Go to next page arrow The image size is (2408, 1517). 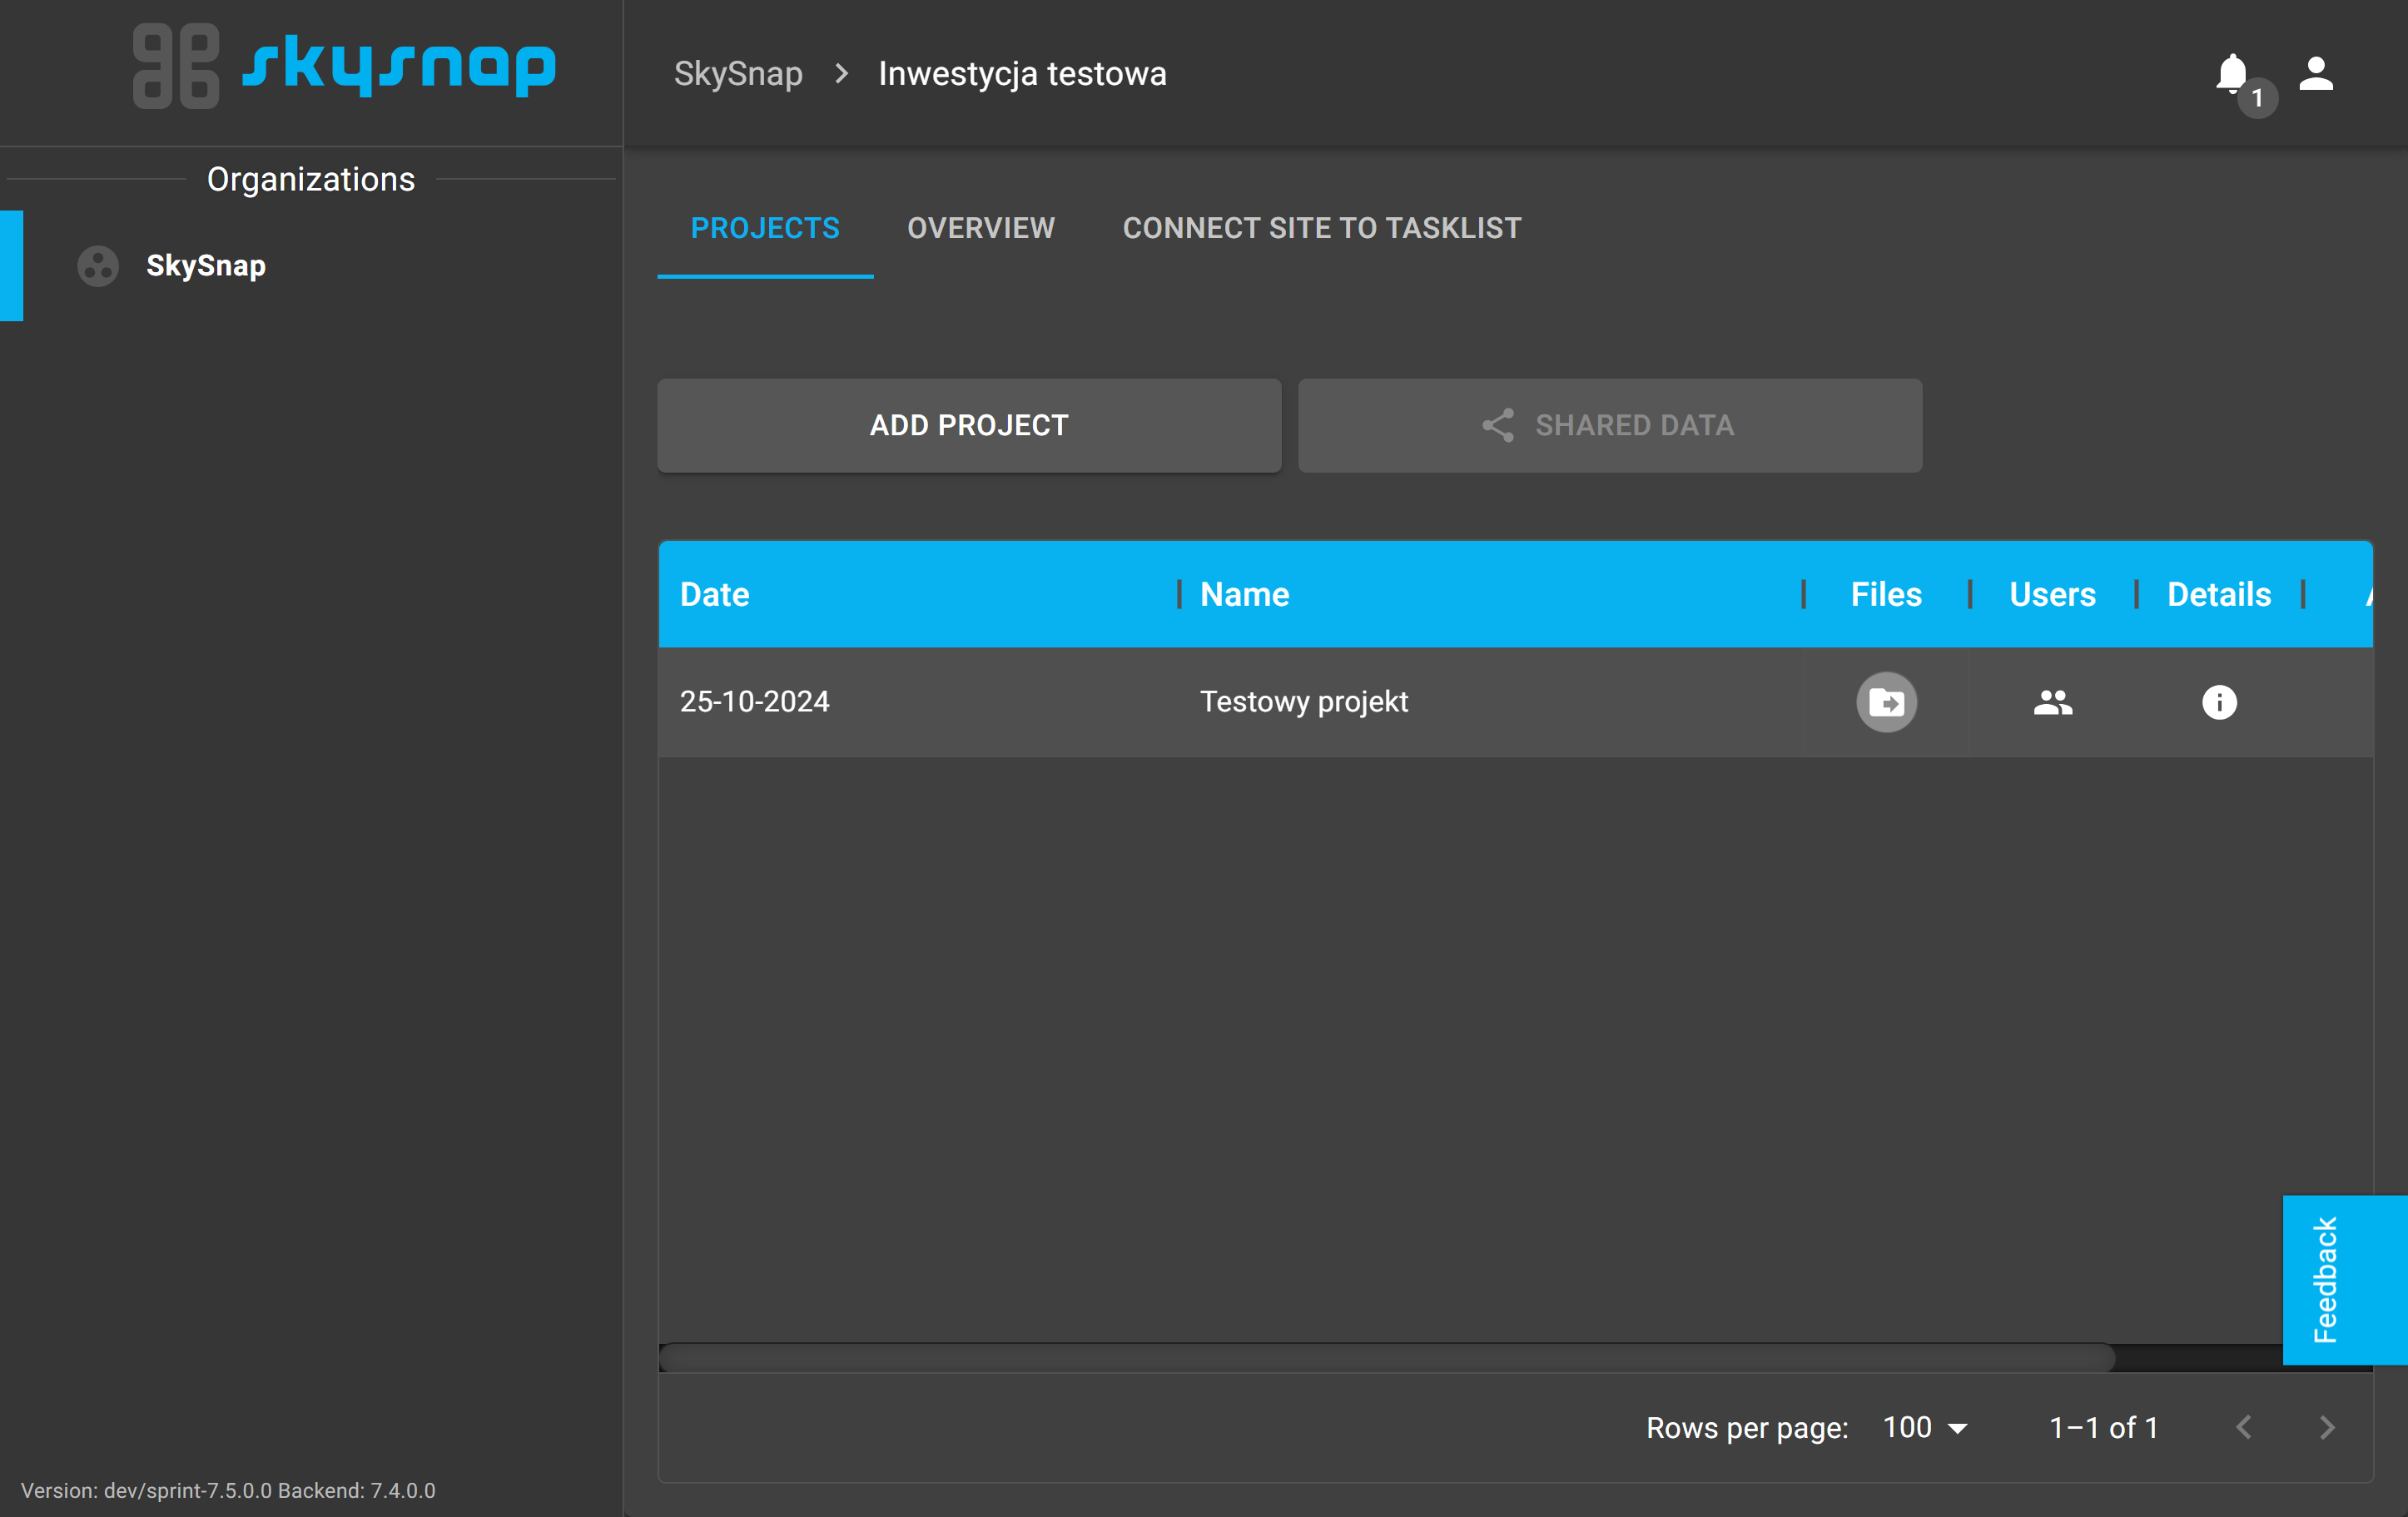point(2326,1427)
